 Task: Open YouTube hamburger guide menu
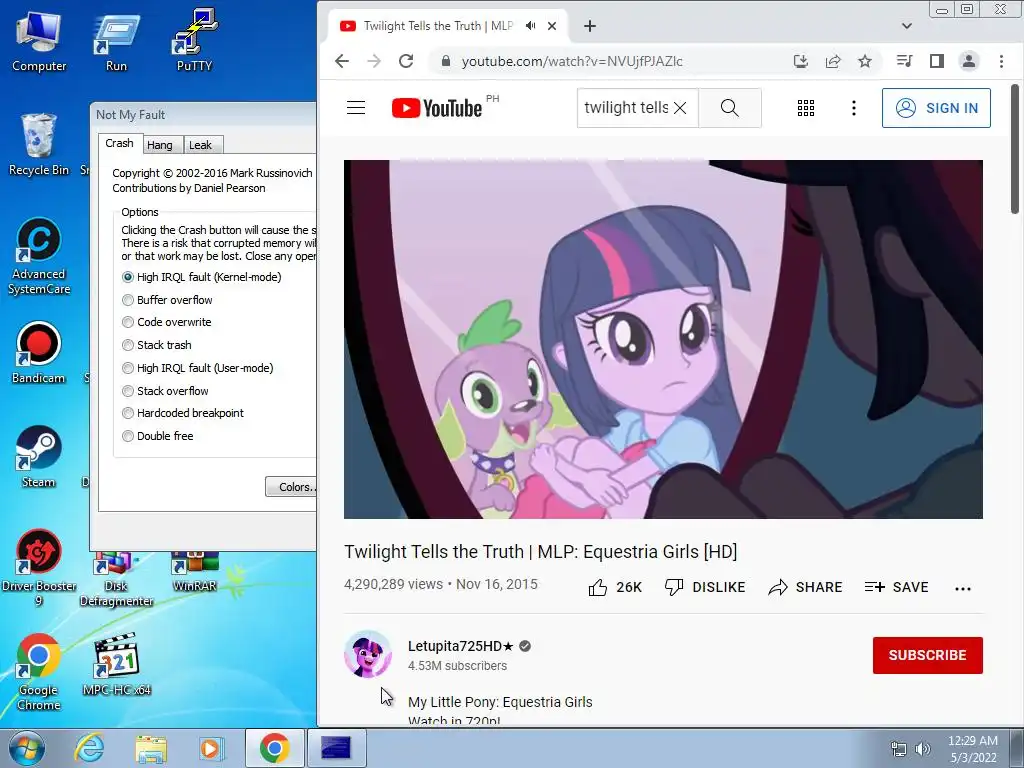356,108
